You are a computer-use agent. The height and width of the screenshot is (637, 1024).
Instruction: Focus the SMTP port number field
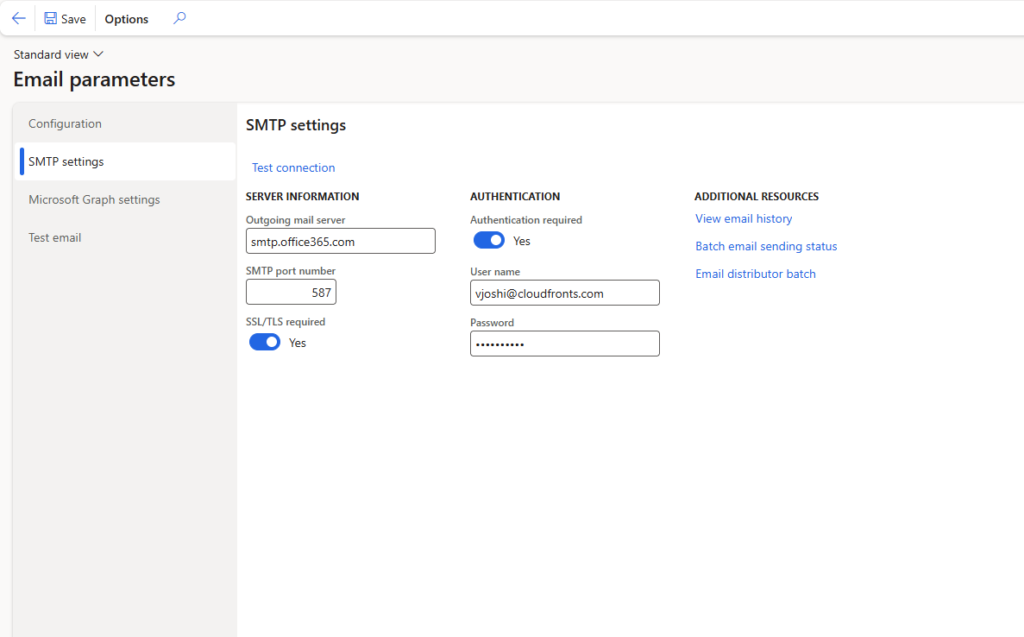pyautogui.click(x=291, y=292)
